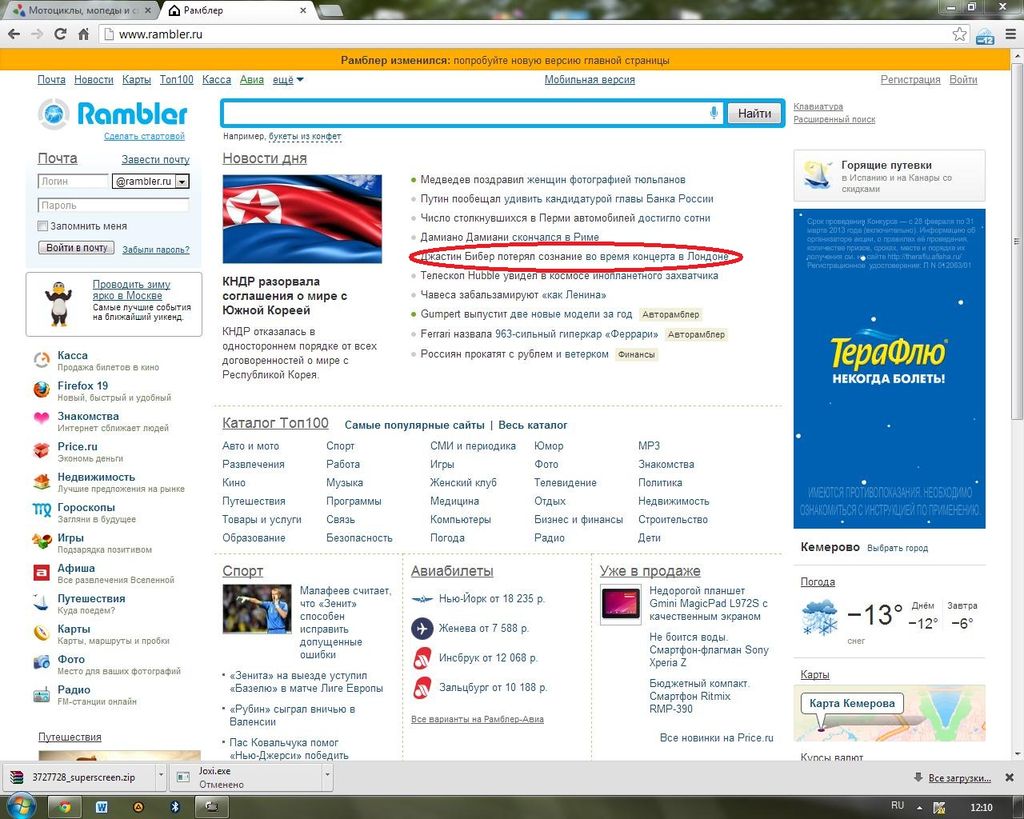1024x819 pixels.
Task: Click the penguin mascot image
Action: (59, 304)
